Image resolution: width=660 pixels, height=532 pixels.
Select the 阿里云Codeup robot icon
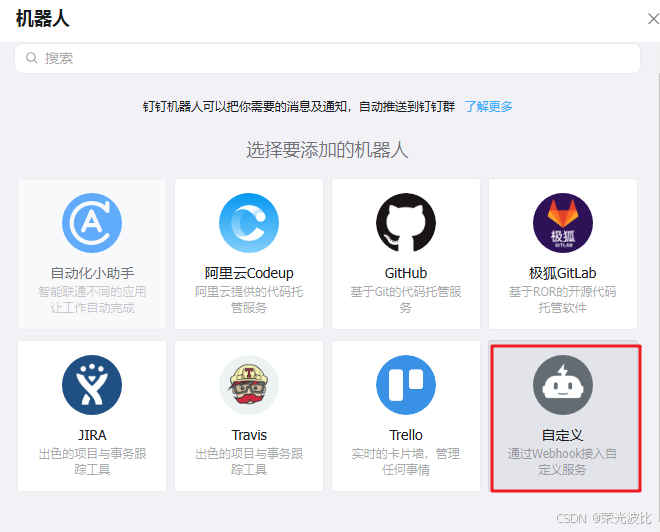(249, 223)
